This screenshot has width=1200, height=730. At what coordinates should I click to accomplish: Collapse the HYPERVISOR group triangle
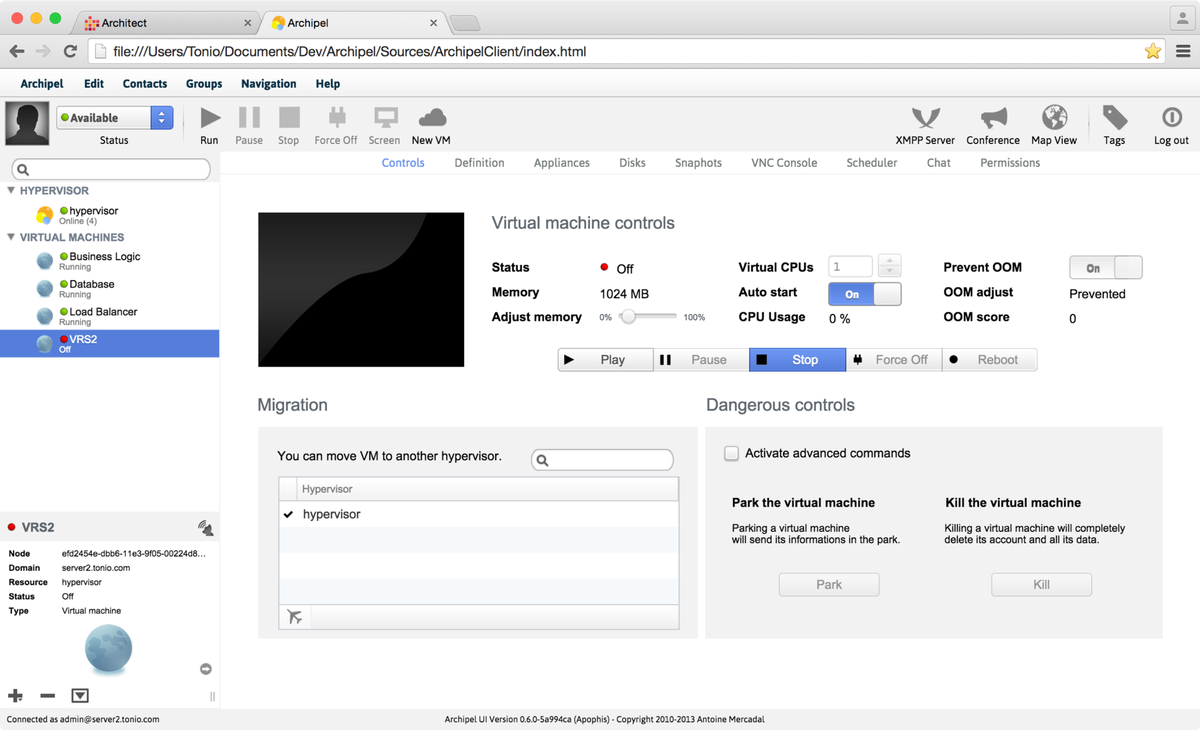coord(11,190)
